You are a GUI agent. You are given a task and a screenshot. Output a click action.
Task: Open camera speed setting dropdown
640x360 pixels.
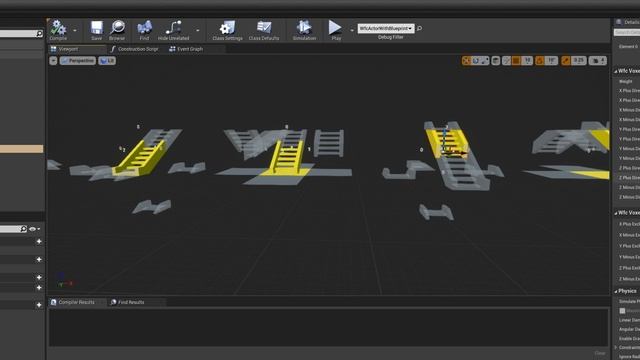[x=598, y=61]
